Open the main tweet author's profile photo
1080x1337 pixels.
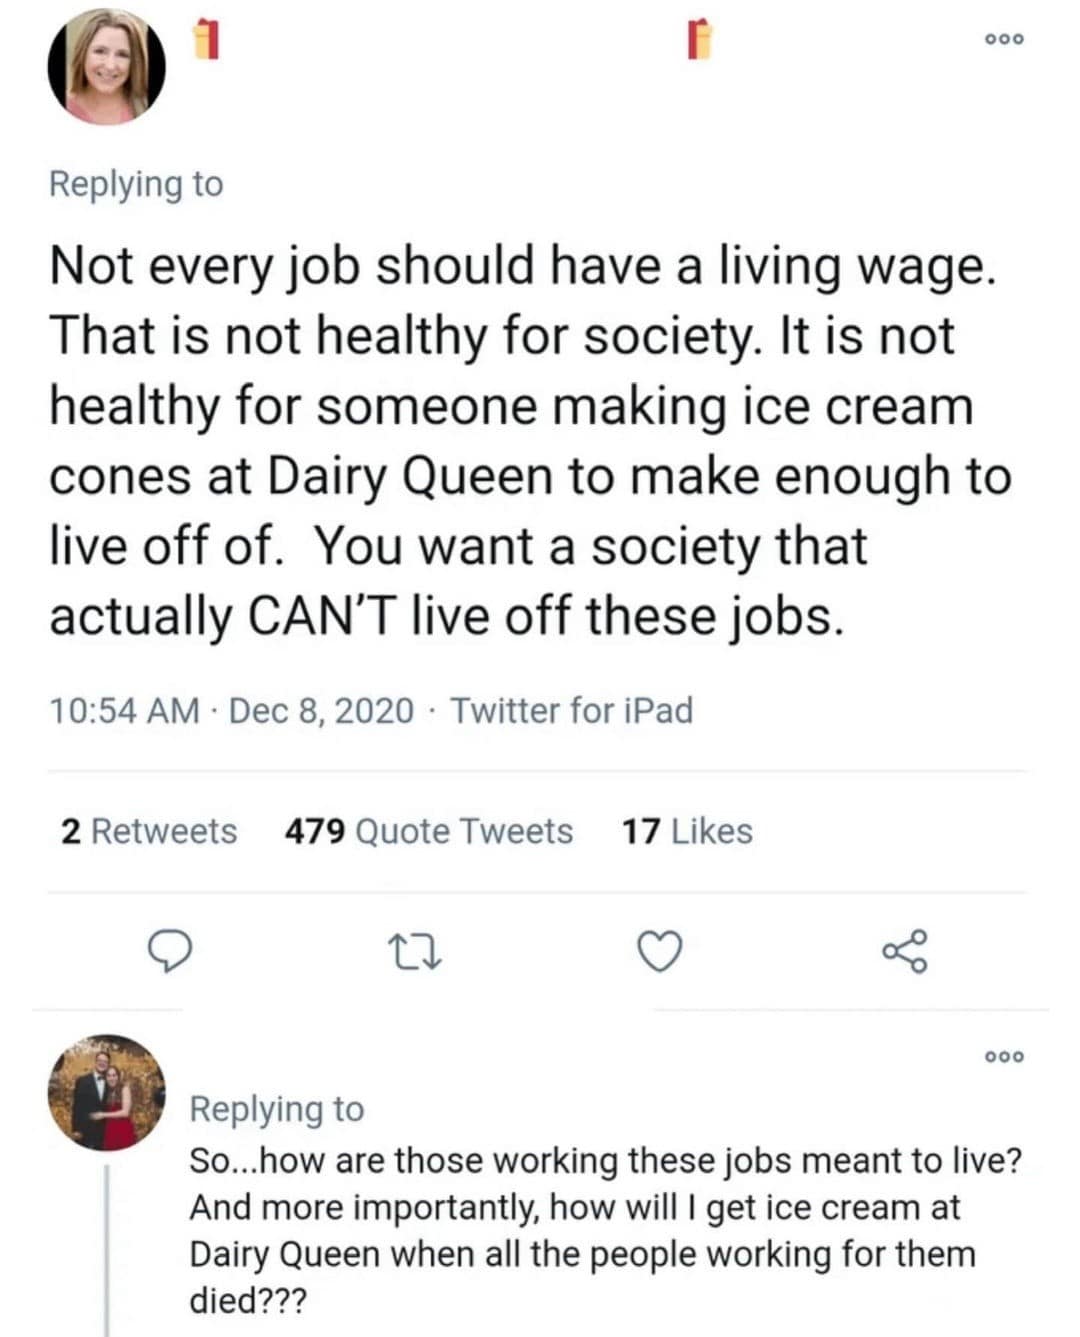(x=107, y=67)
